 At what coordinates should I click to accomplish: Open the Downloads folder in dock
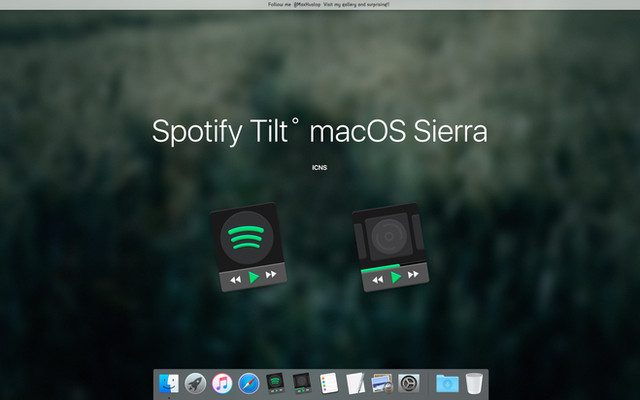[x=447, y=383]
